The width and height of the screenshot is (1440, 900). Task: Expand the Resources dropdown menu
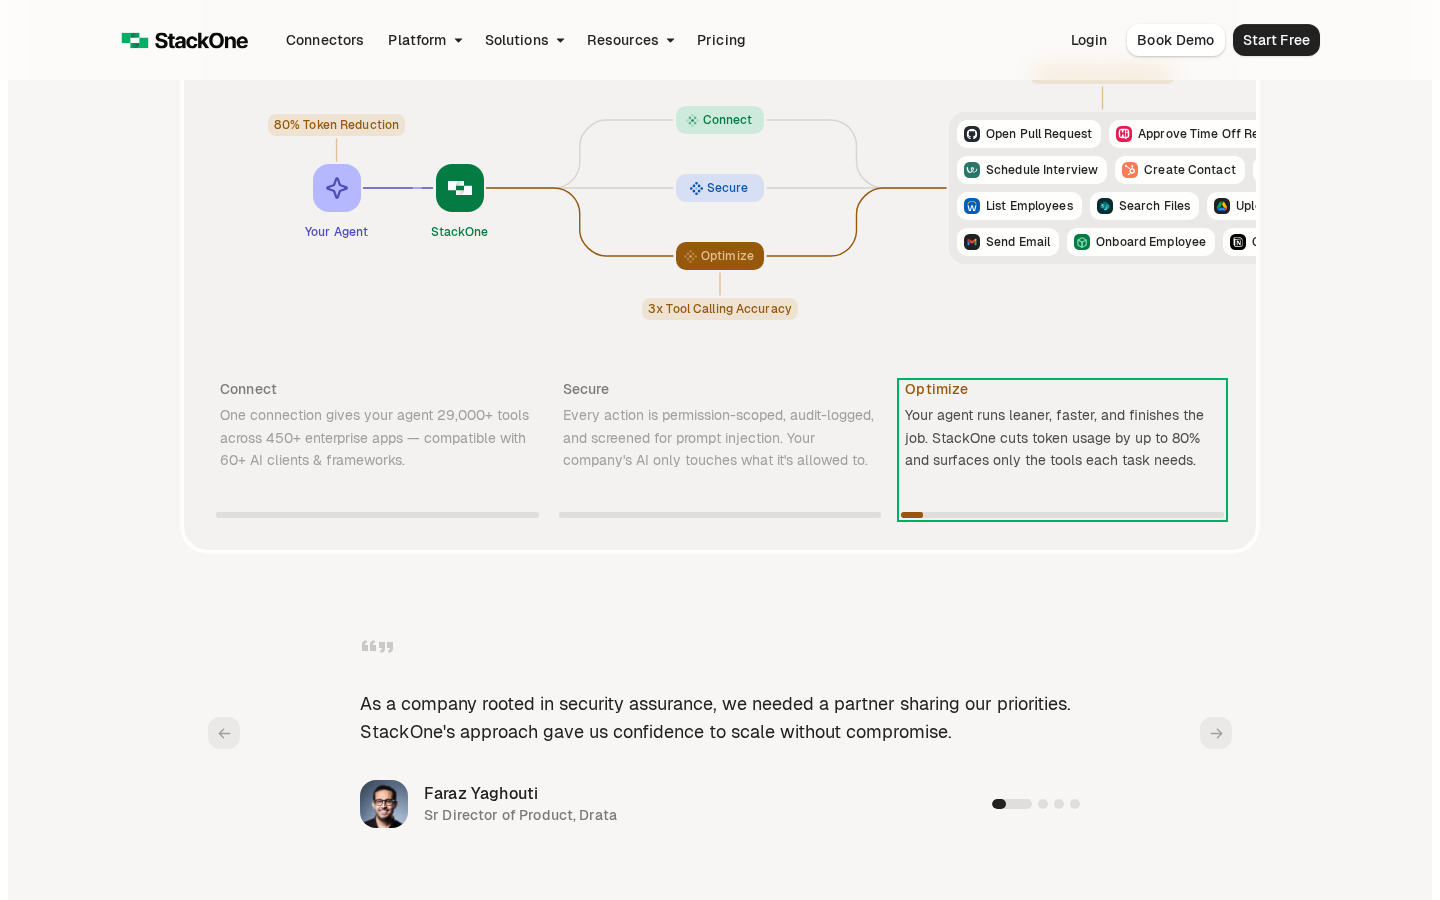(x=631, y=40)
